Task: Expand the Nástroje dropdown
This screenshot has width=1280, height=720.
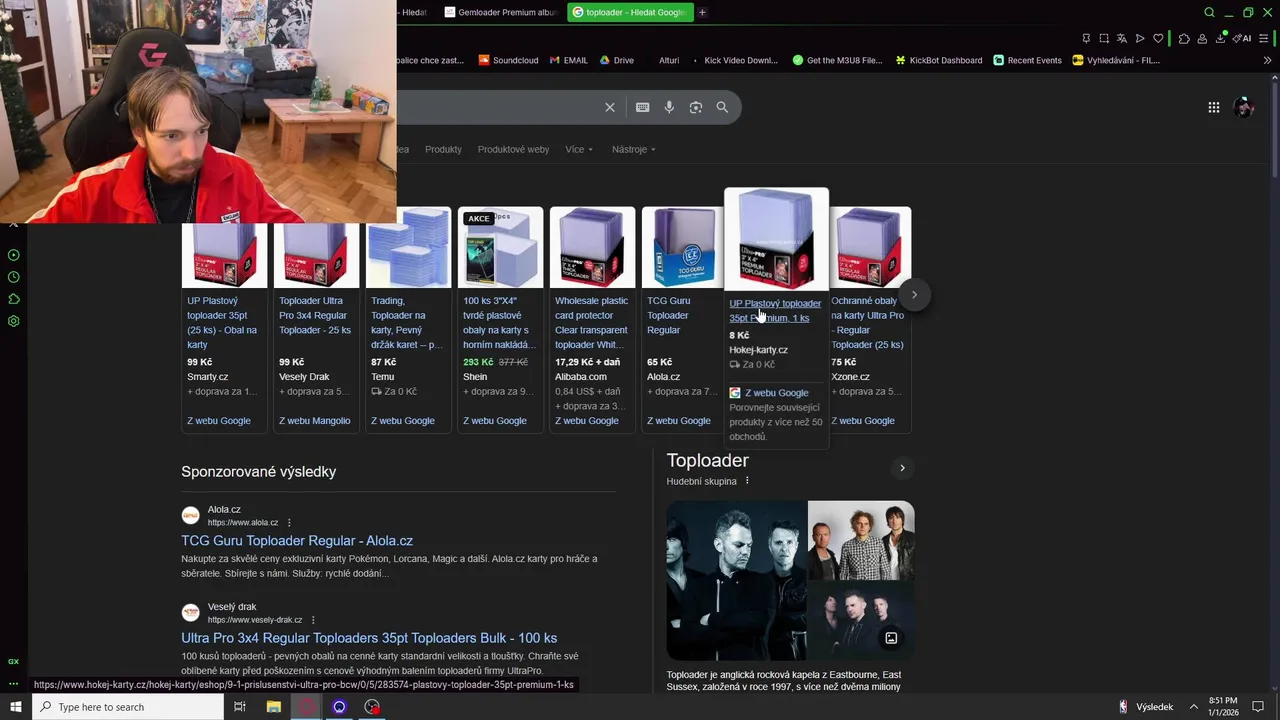Action: [634, 149]
